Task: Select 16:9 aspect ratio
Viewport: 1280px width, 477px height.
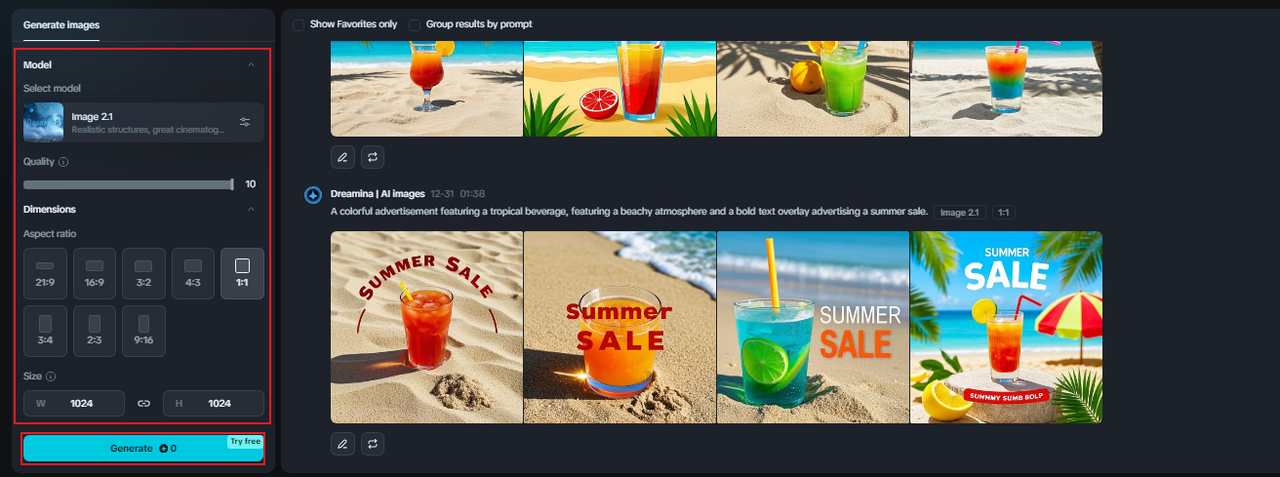Action: tap(95, 273)
